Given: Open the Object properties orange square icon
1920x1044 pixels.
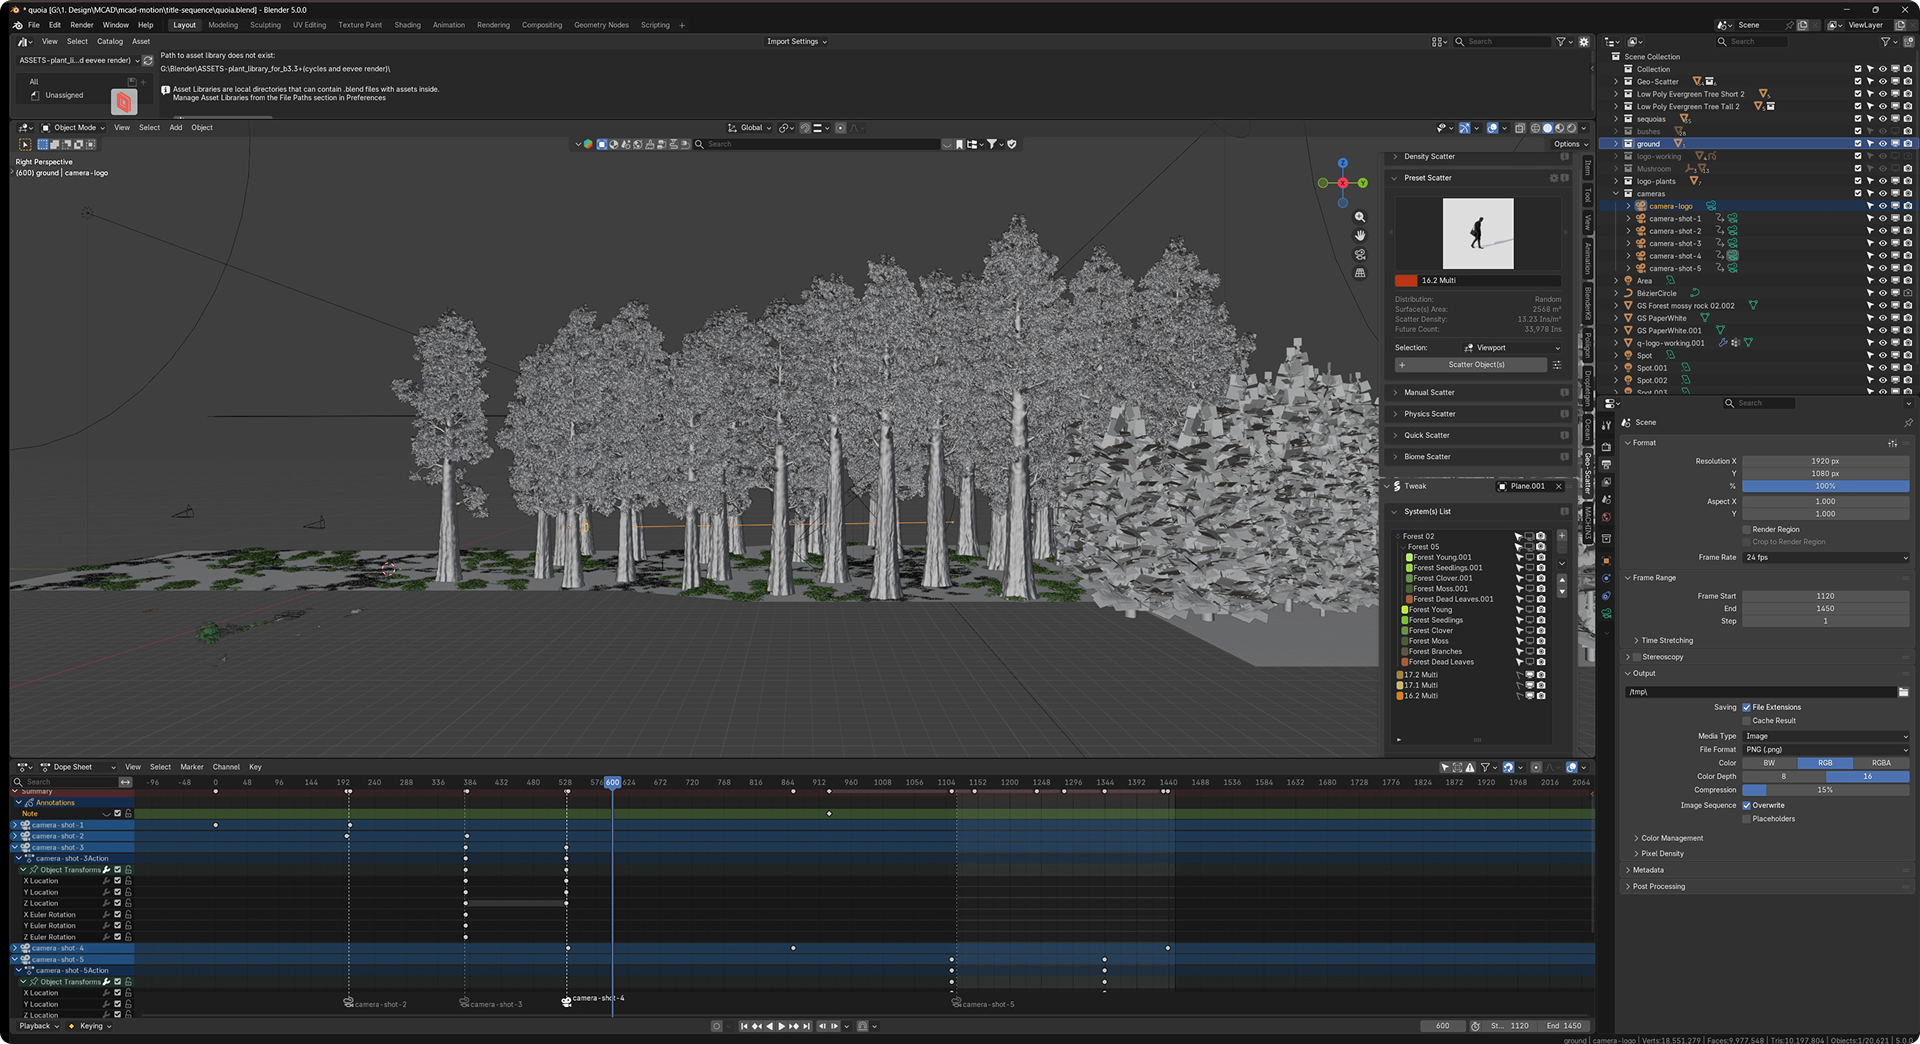Looking at the screenshot, I should [1606, 561].
